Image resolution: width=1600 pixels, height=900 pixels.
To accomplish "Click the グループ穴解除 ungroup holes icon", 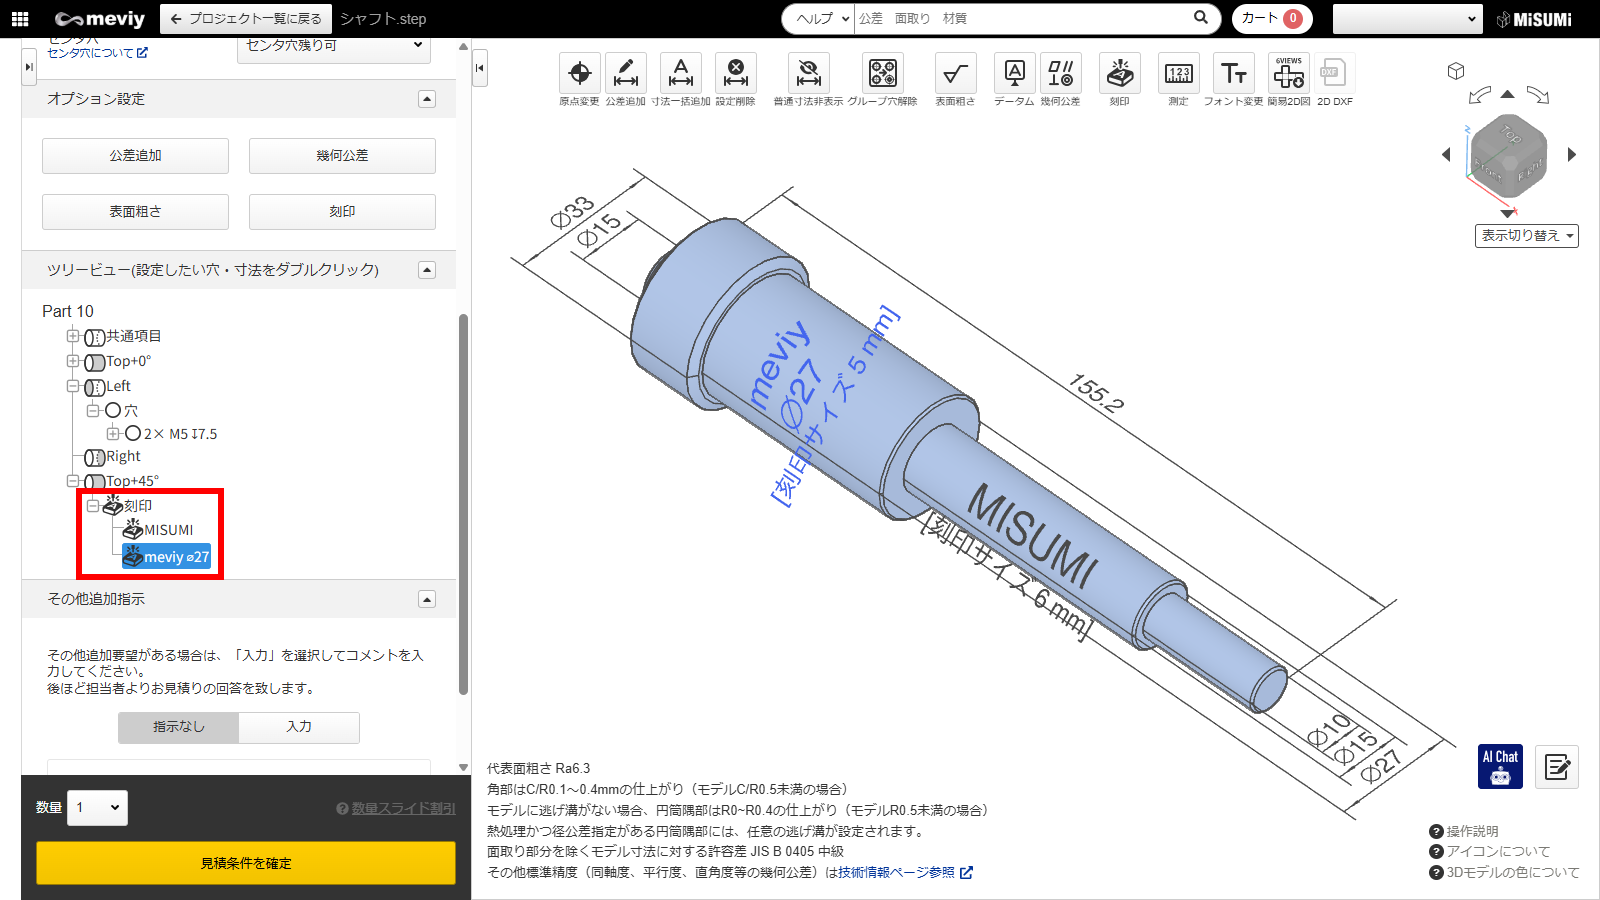I will [882, 74].
